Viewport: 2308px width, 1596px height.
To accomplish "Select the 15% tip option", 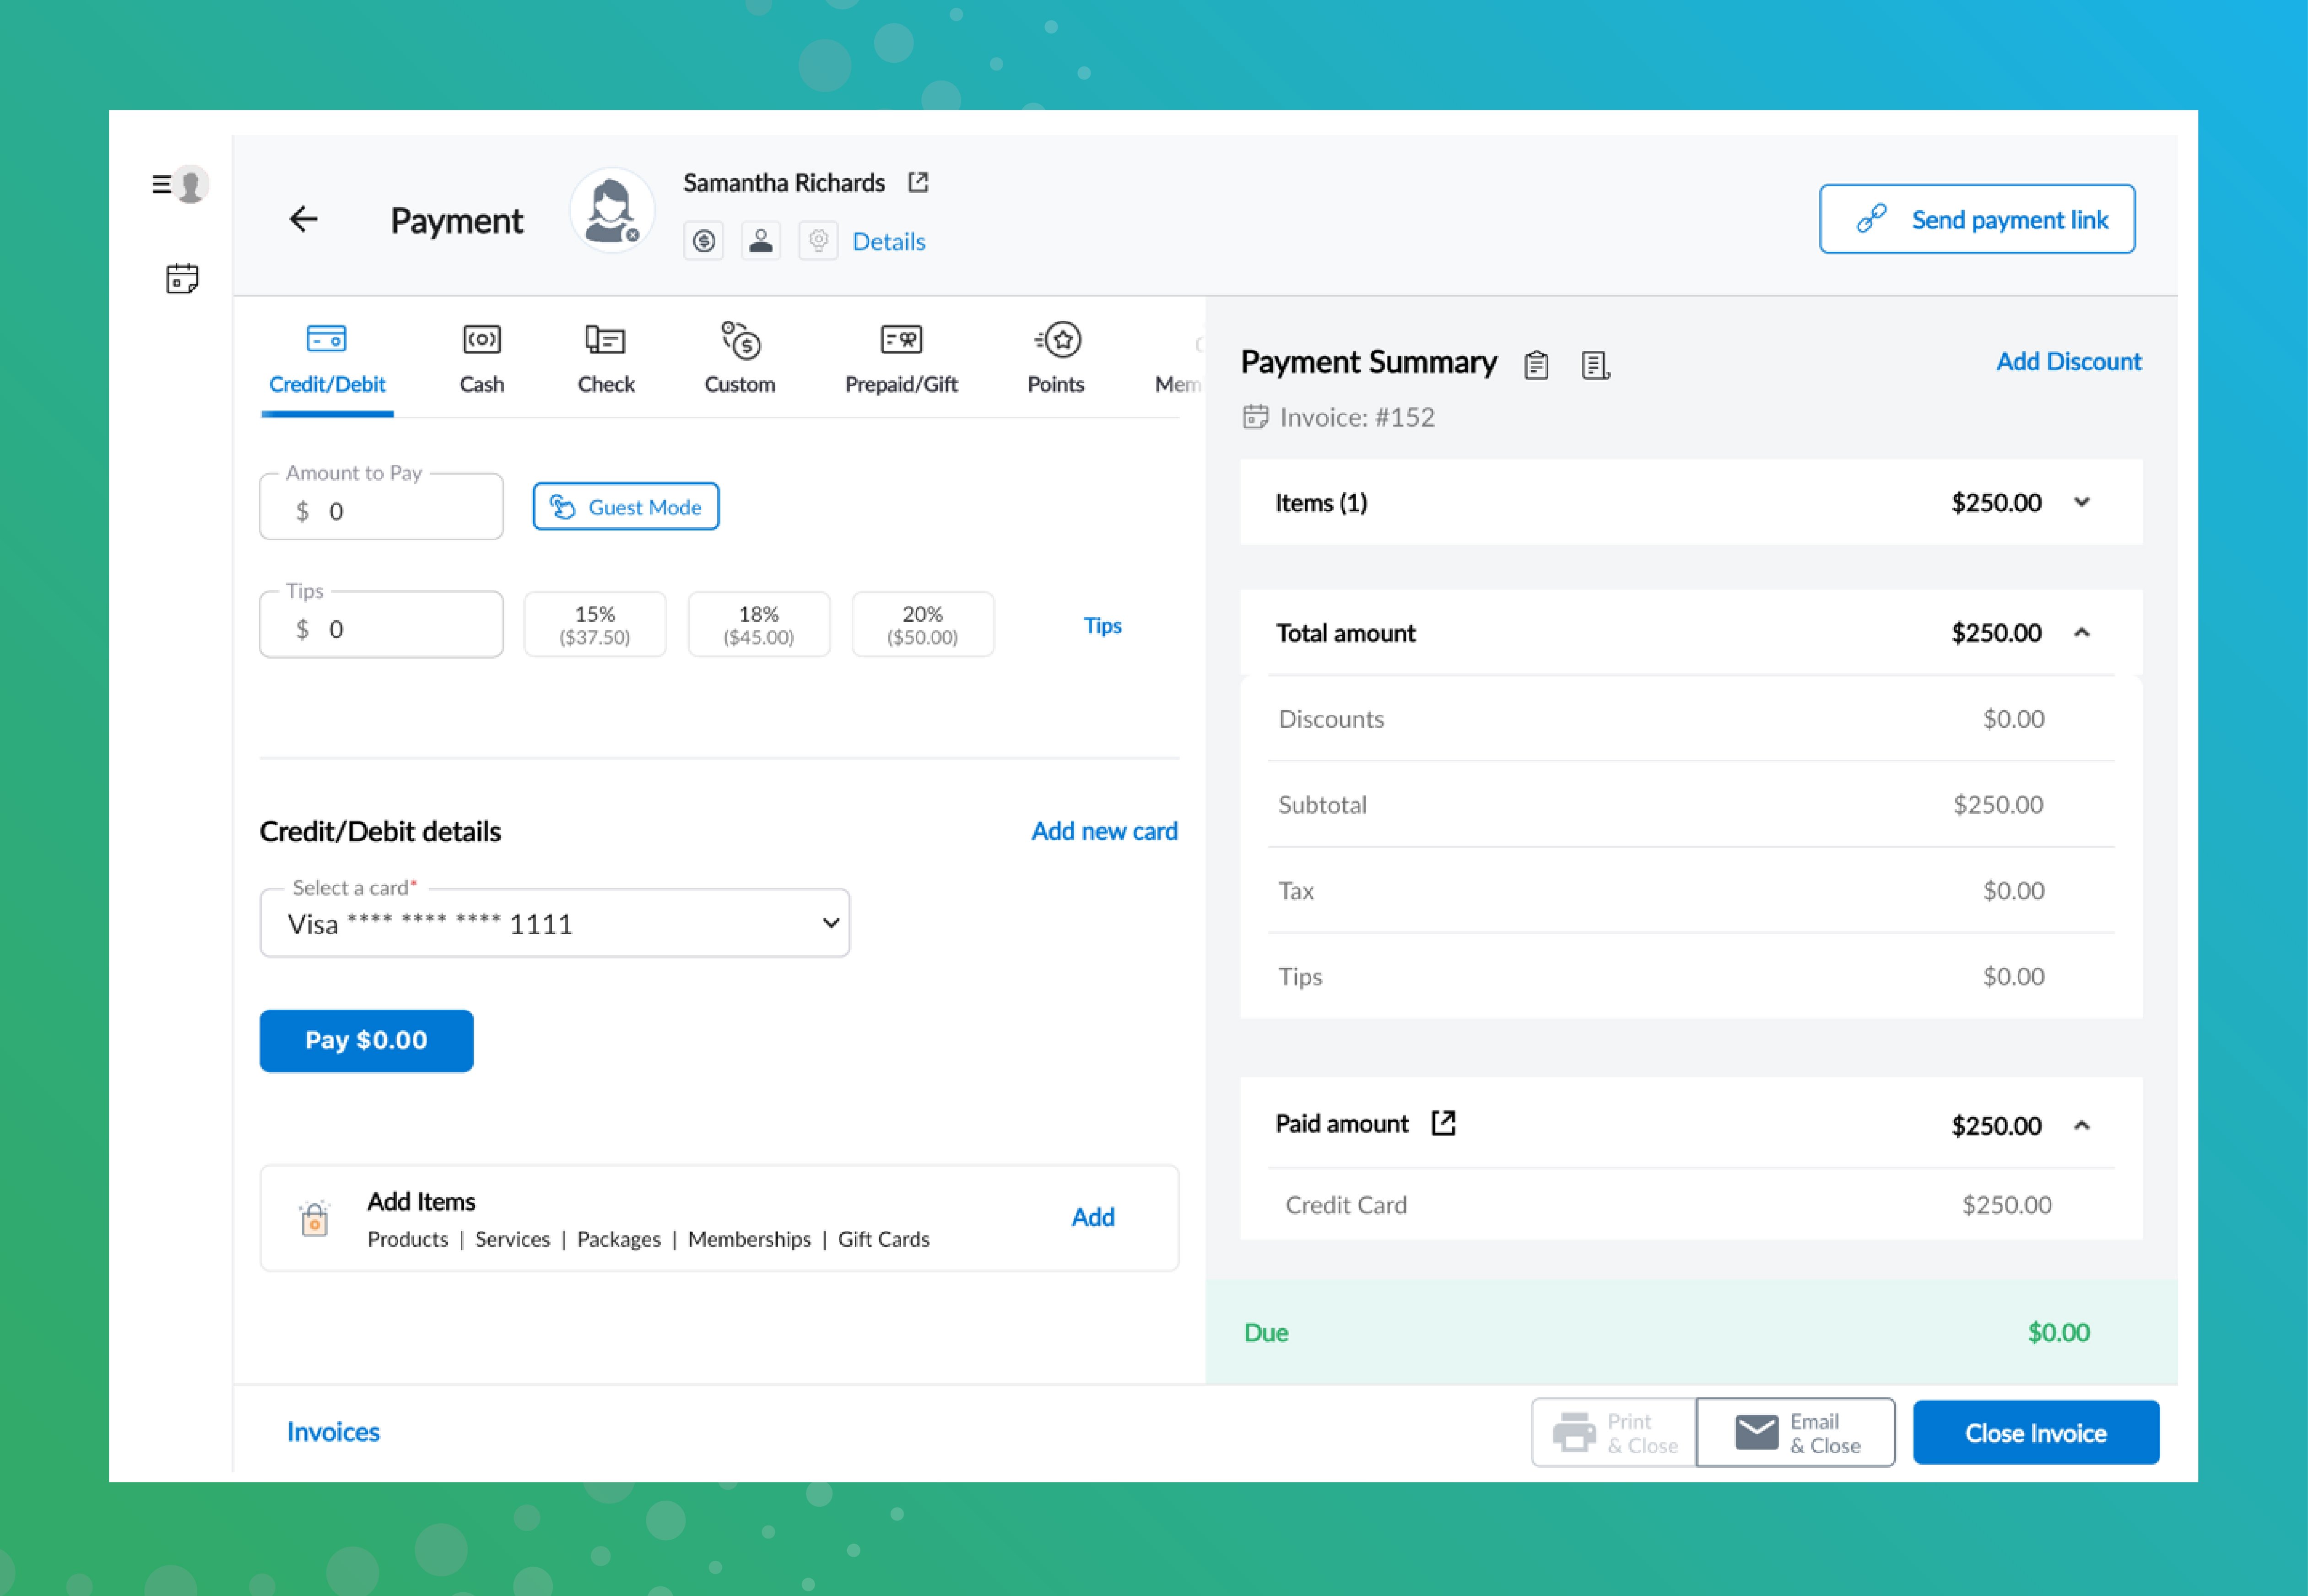I will click(x=594, y=625).
